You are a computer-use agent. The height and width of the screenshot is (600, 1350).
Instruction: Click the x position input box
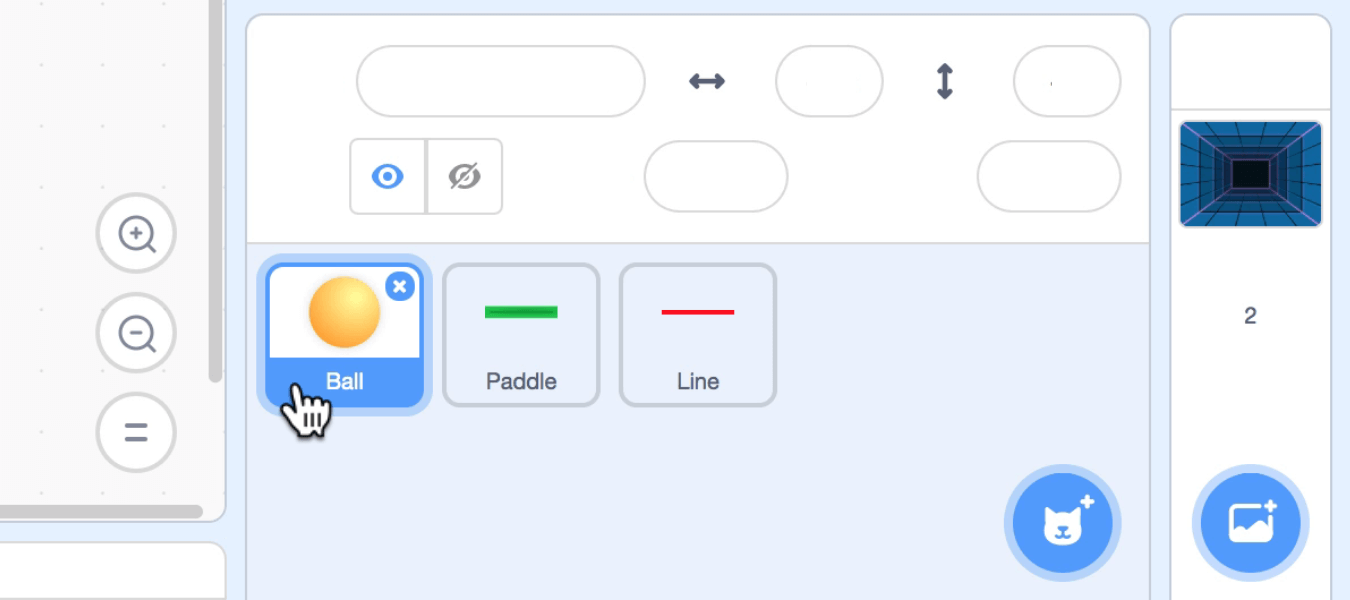[x=829, y=81]
